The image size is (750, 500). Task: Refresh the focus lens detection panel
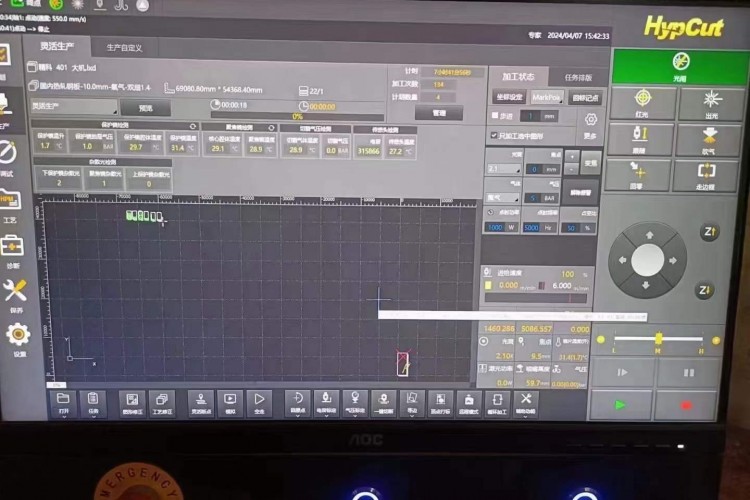pos(272,128)
